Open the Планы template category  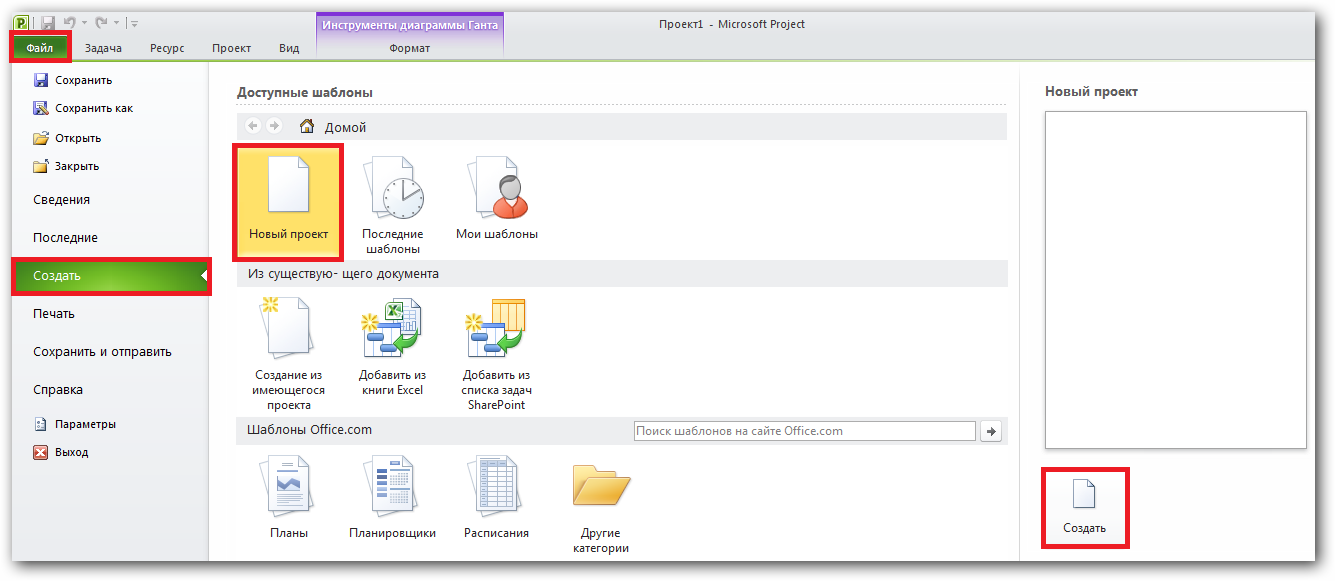[x=289, y=497]
